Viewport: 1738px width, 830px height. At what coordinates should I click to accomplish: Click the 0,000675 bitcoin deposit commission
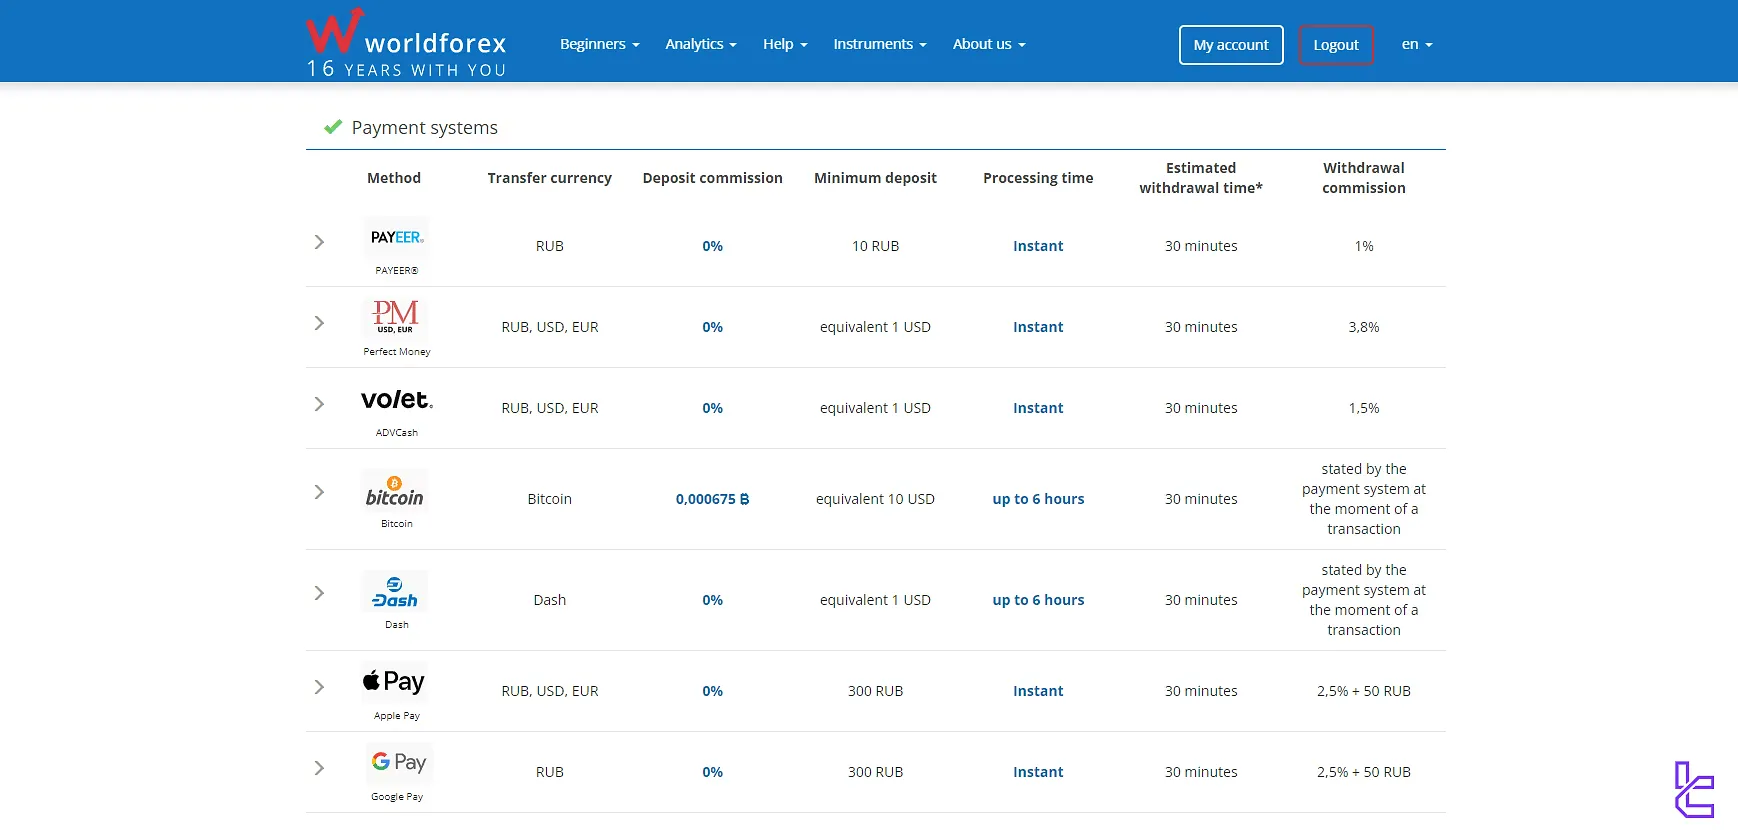click(x=713, y=499)
